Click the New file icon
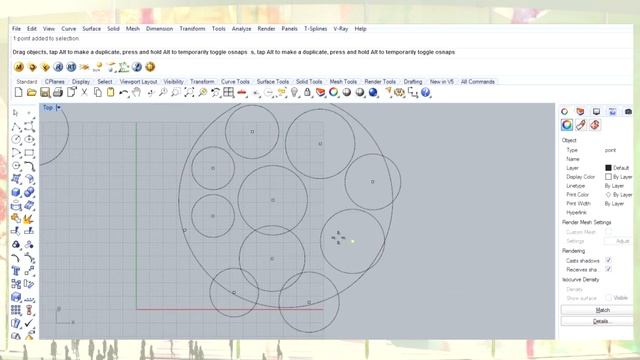The height and width of the screenshot is (360, 640). (18, 92)
